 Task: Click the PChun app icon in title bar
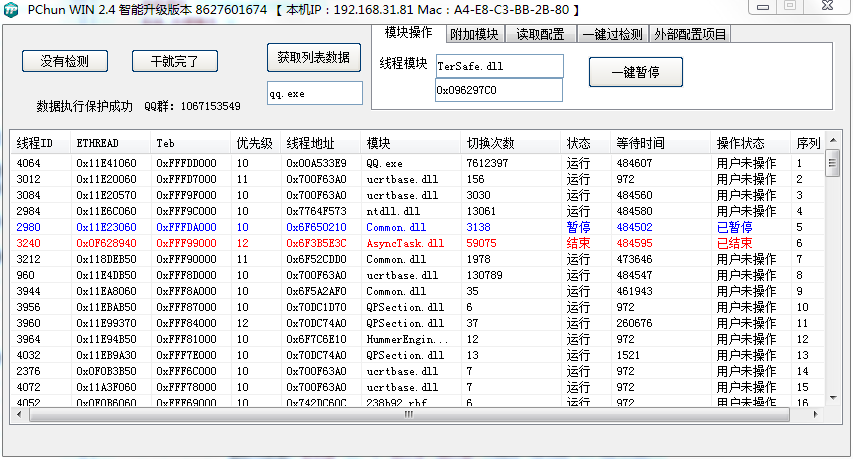point(11,9)
